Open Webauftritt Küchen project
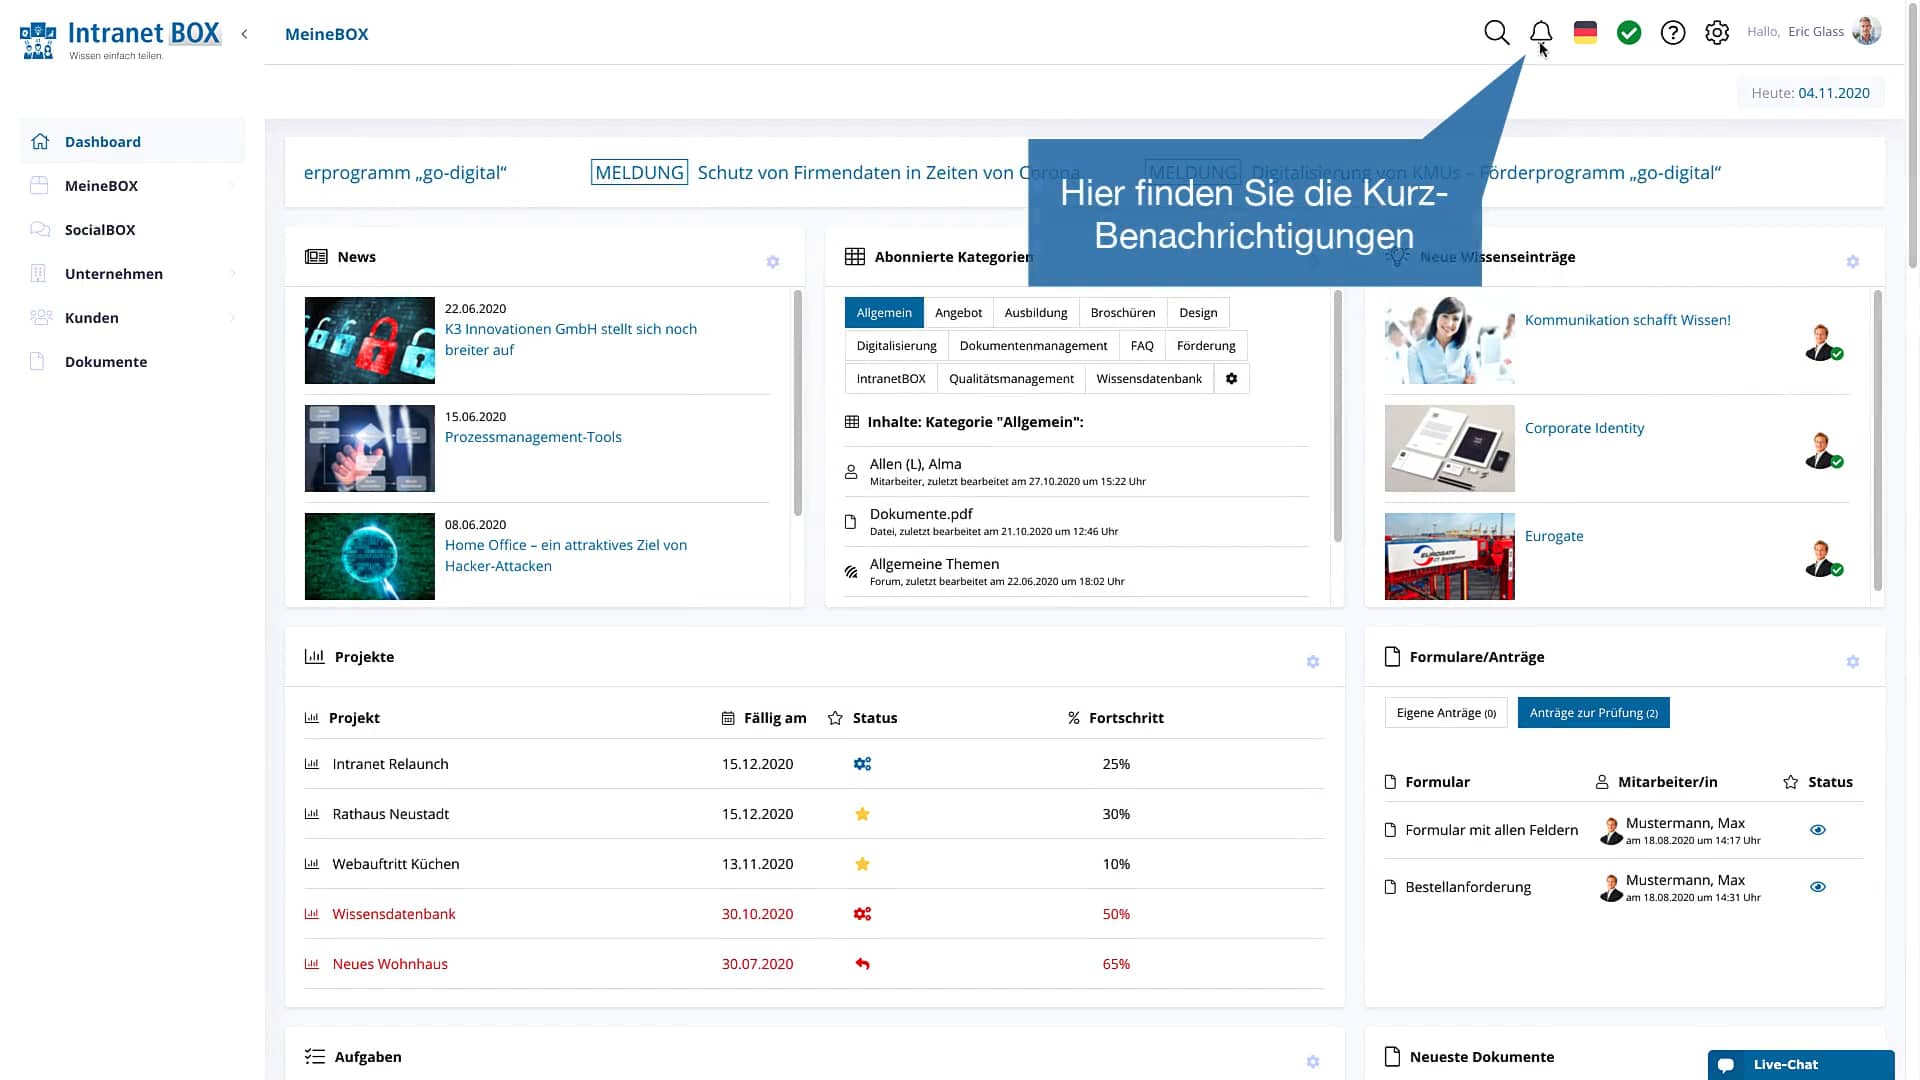 click(396, 864)
